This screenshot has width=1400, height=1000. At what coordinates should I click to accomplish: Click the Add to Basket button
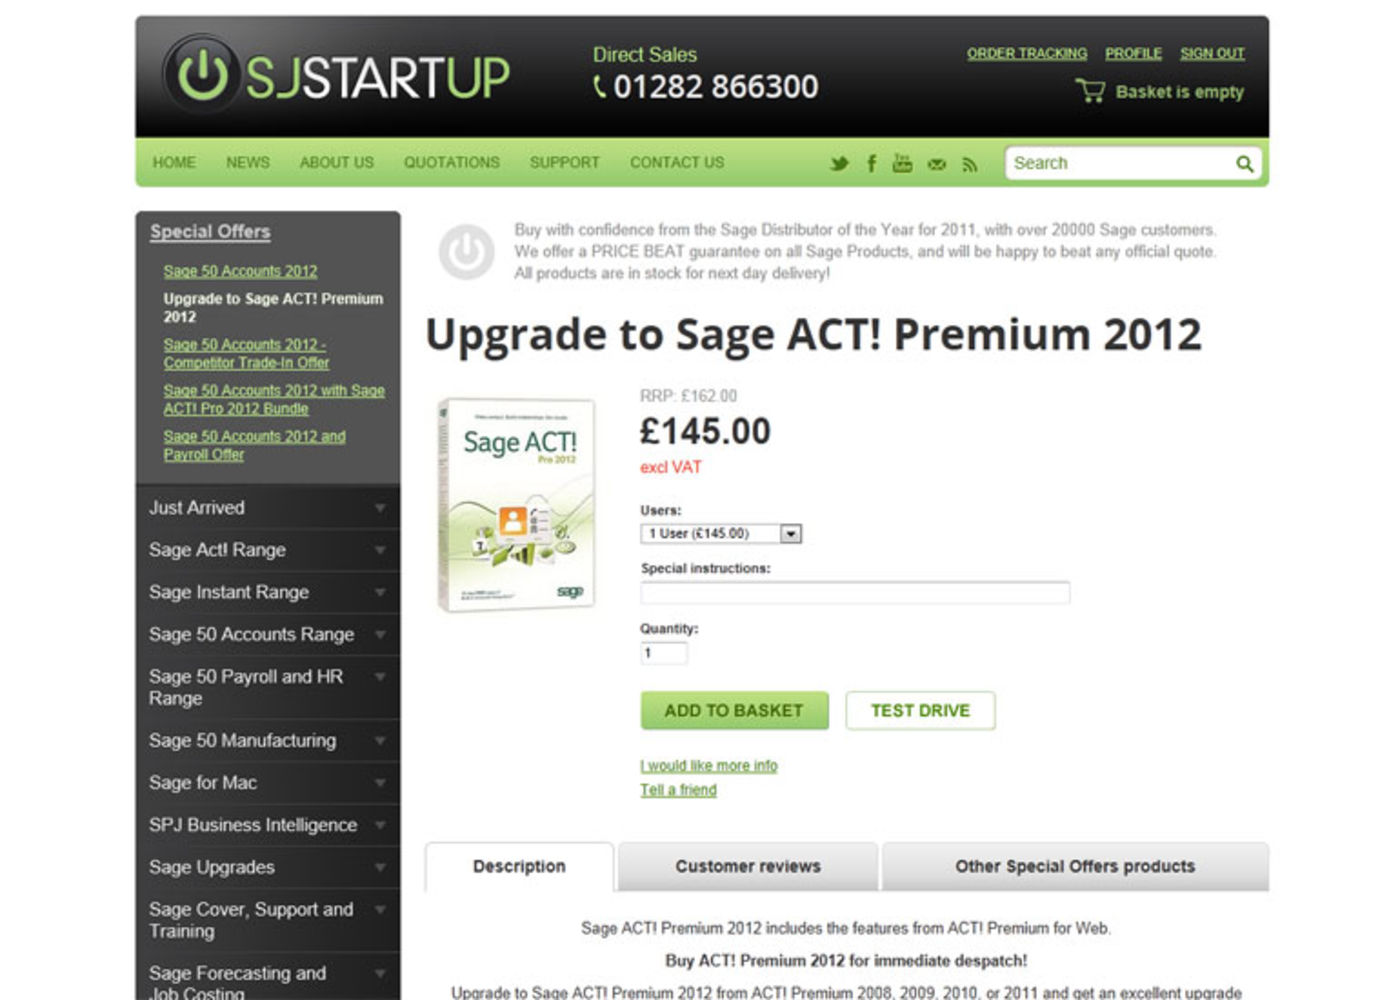coord(734,710)
